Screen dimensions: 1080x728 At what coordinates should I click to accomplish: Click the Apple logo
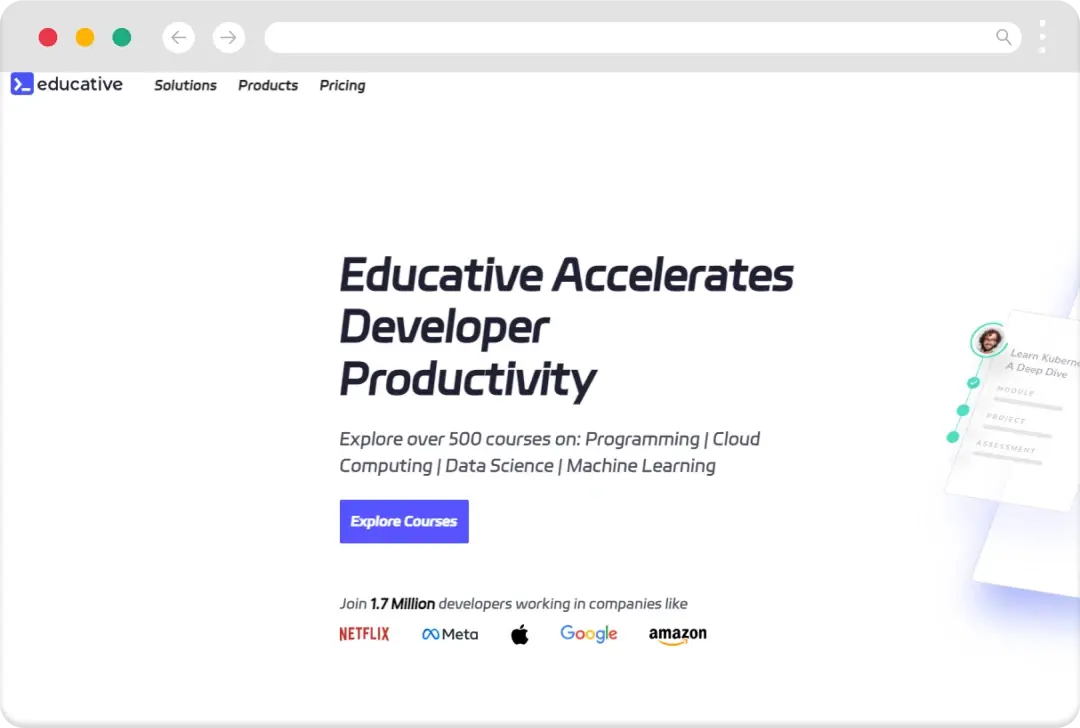point(520,634)
